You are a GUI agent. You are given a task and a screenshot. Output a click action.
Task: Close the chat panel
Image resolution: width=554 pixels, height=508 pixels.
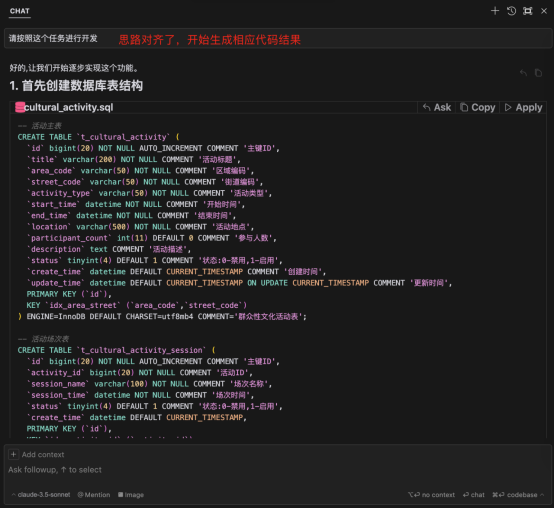click(544, 11)
